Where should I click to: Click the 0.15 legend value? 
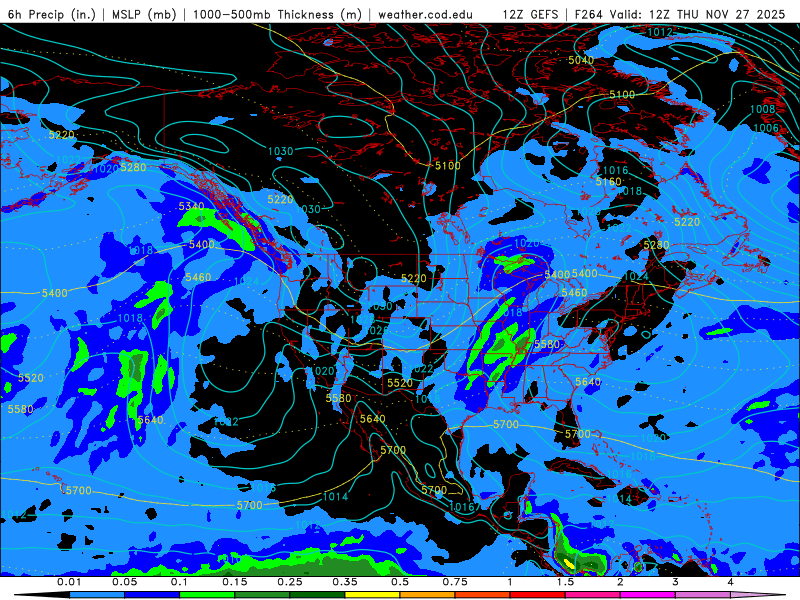click(235, 582)
